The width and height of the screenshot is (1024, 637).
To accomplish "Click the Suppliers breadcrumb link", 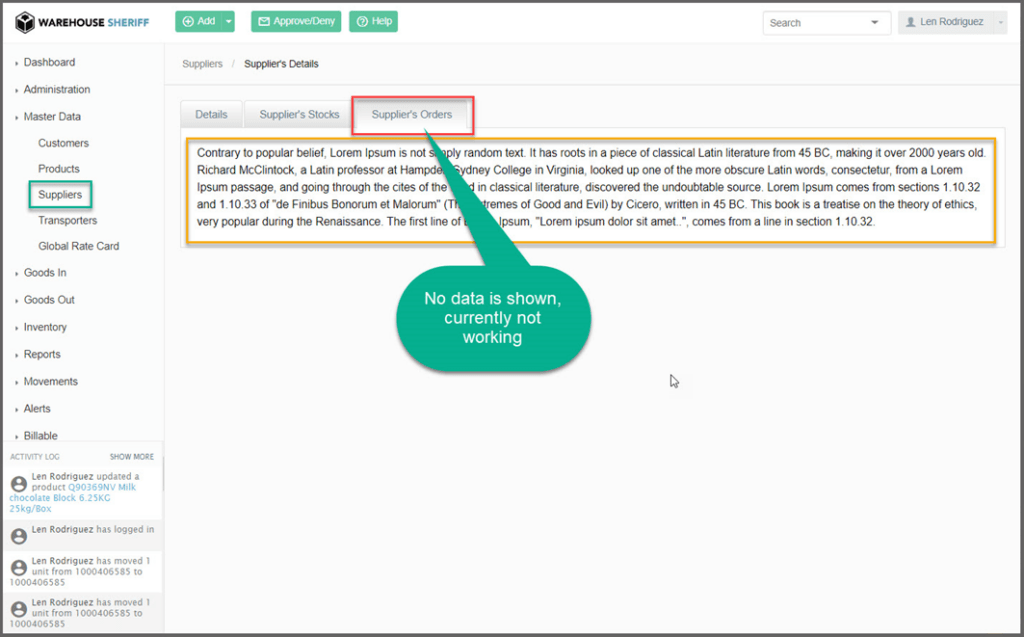I will tap(202, 64).
